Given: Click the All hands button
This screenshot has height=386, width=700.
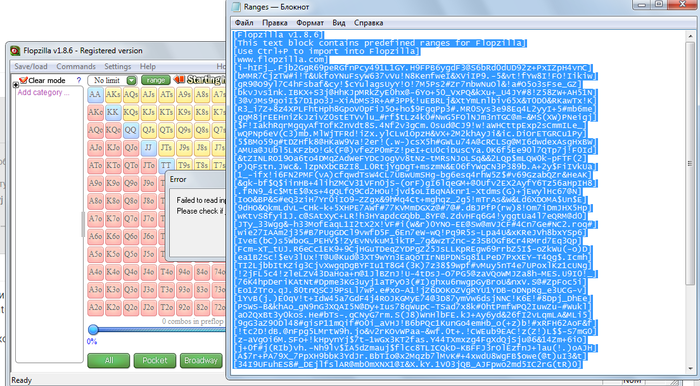Looking at the screenshot, I should (108, 361).
